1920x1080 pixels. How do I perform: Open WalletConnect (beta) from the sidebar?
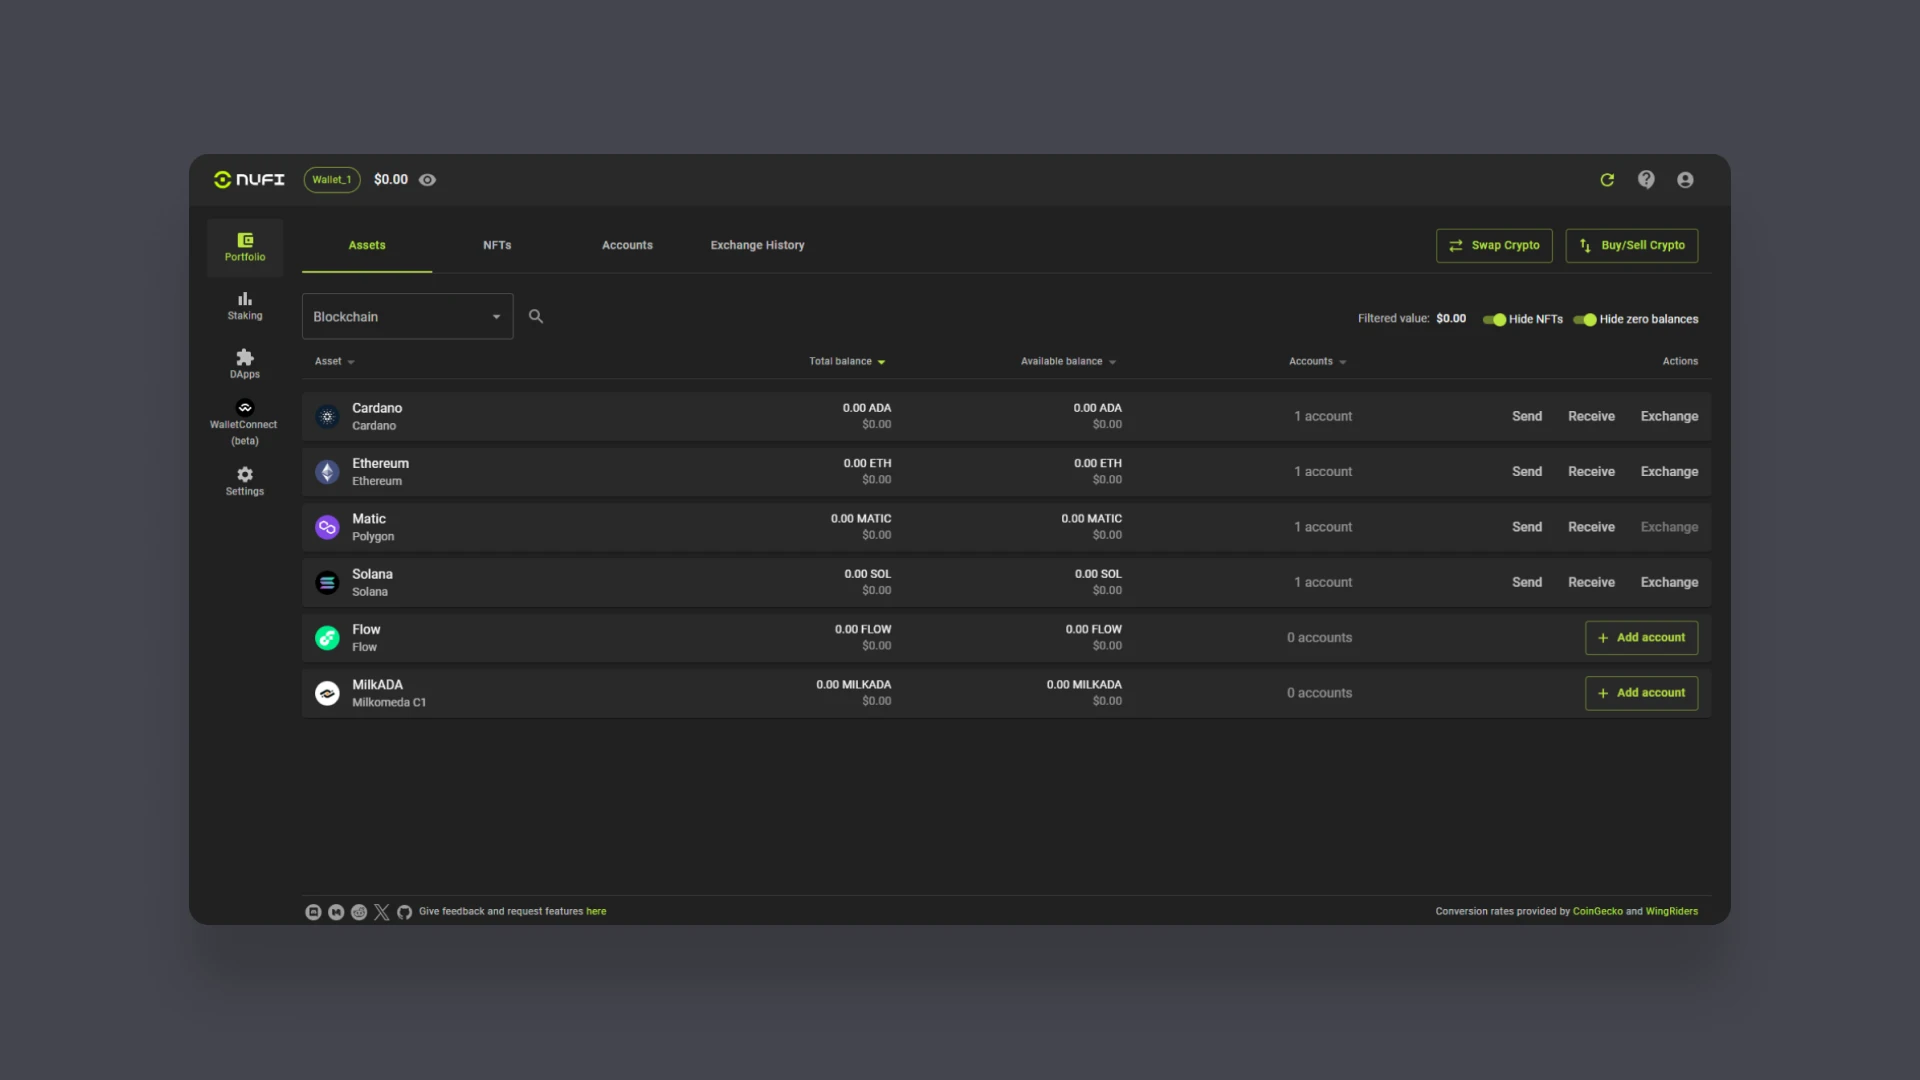244,420
